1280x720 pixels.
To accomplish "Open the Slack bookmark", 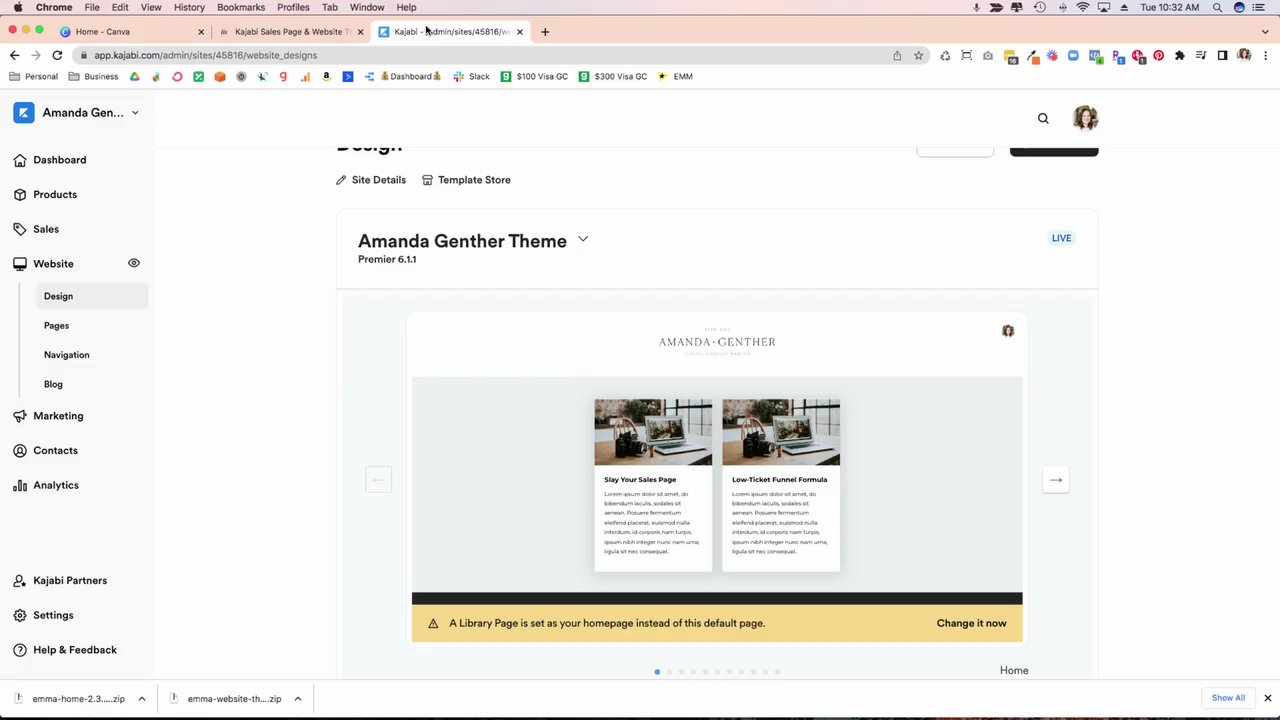I will pos(472,77).
